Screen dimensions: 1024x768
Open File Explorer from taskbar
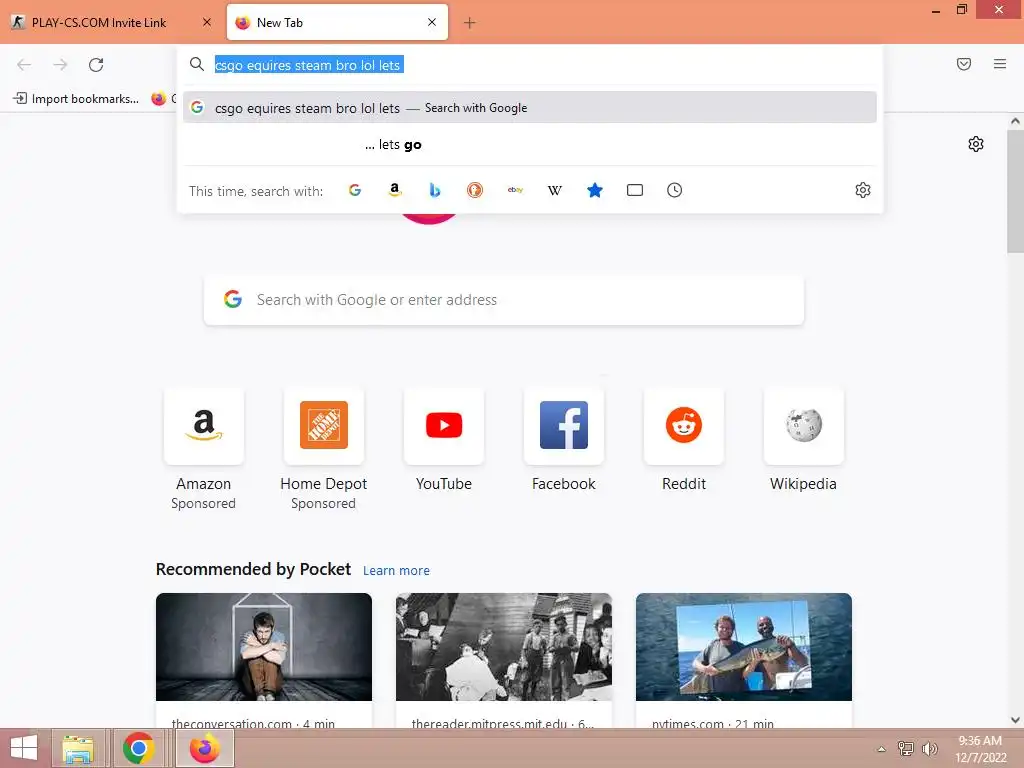coord(78,748)
